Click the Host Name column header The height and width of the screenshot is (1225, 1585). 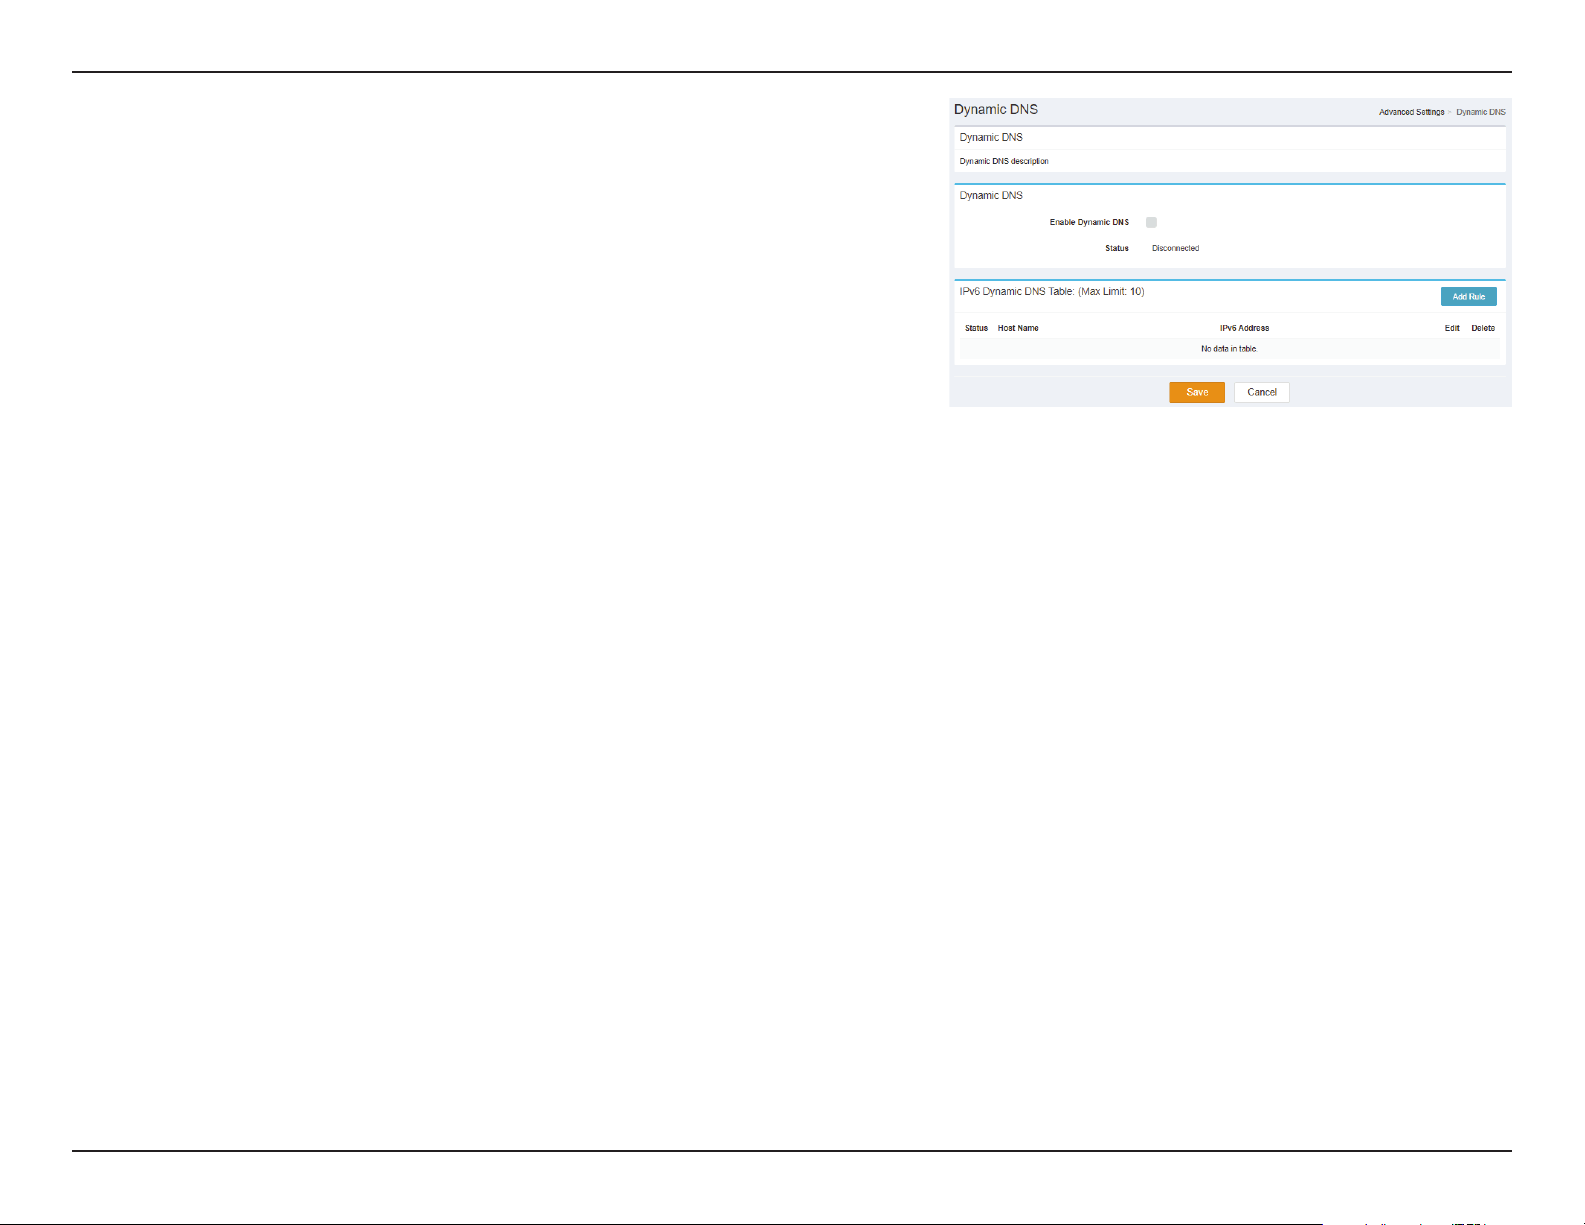[1018, 328]
